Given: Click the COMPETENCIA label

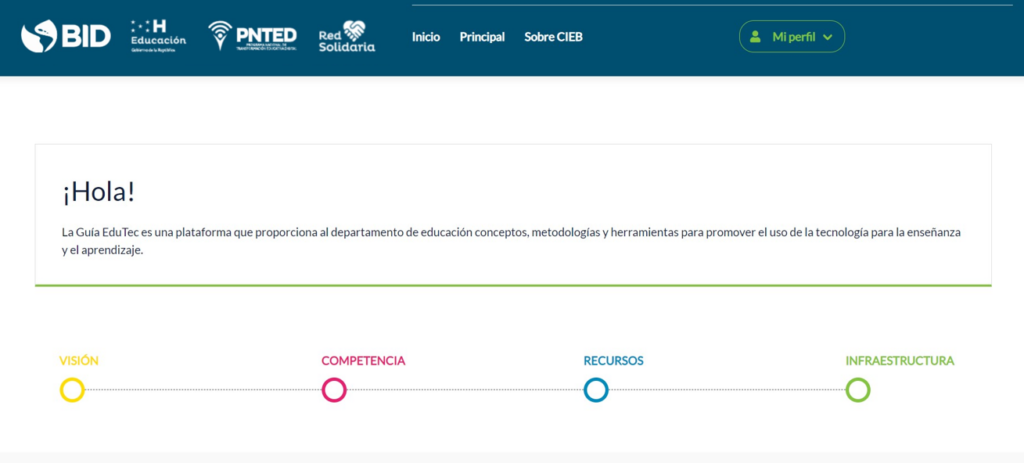Looking at the screenshot, I should [x=363, y=361].
